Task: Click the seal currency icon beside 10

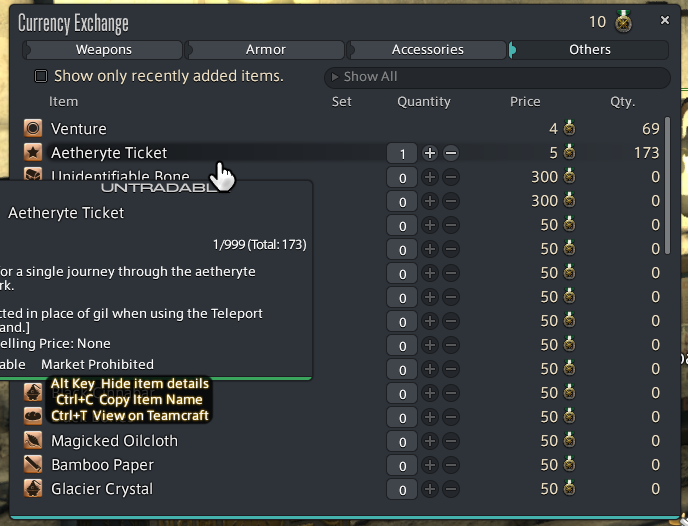Action: (623, 21)
